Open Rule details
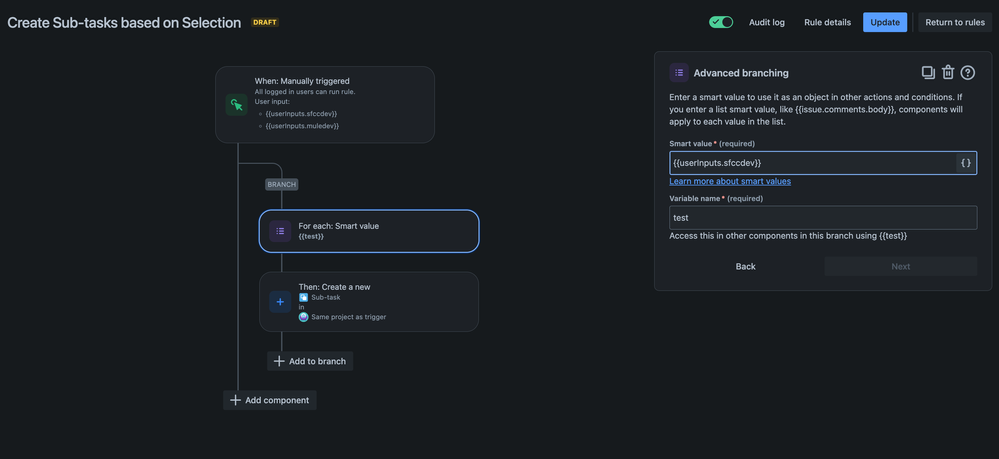 point(827,22)
